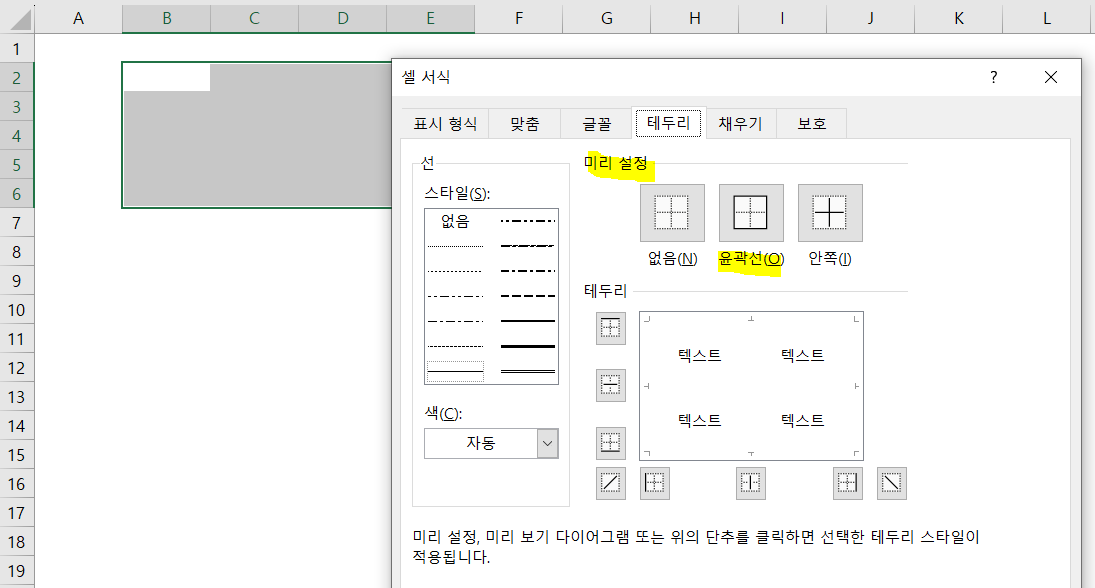The width and height of the screenshot is (1095, 588).
Task: Open the 표시 형식 tab
Action: (x=444, y=123)
